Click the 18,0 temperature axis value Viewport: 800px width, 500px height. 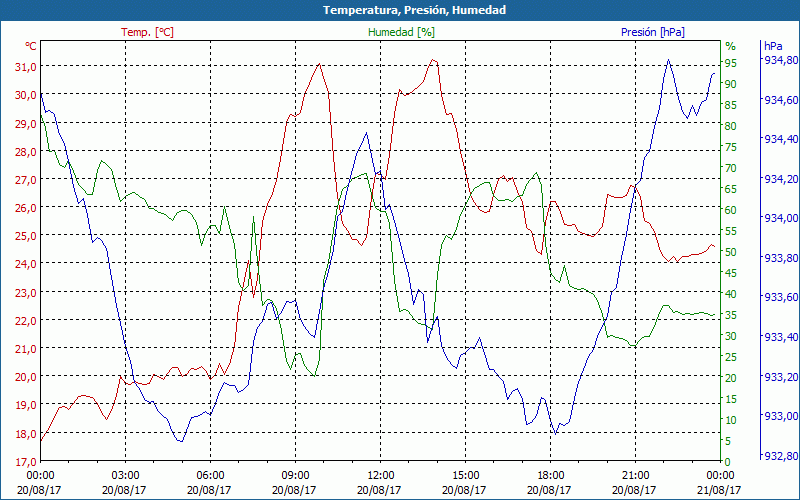click(x=25, y=434)
